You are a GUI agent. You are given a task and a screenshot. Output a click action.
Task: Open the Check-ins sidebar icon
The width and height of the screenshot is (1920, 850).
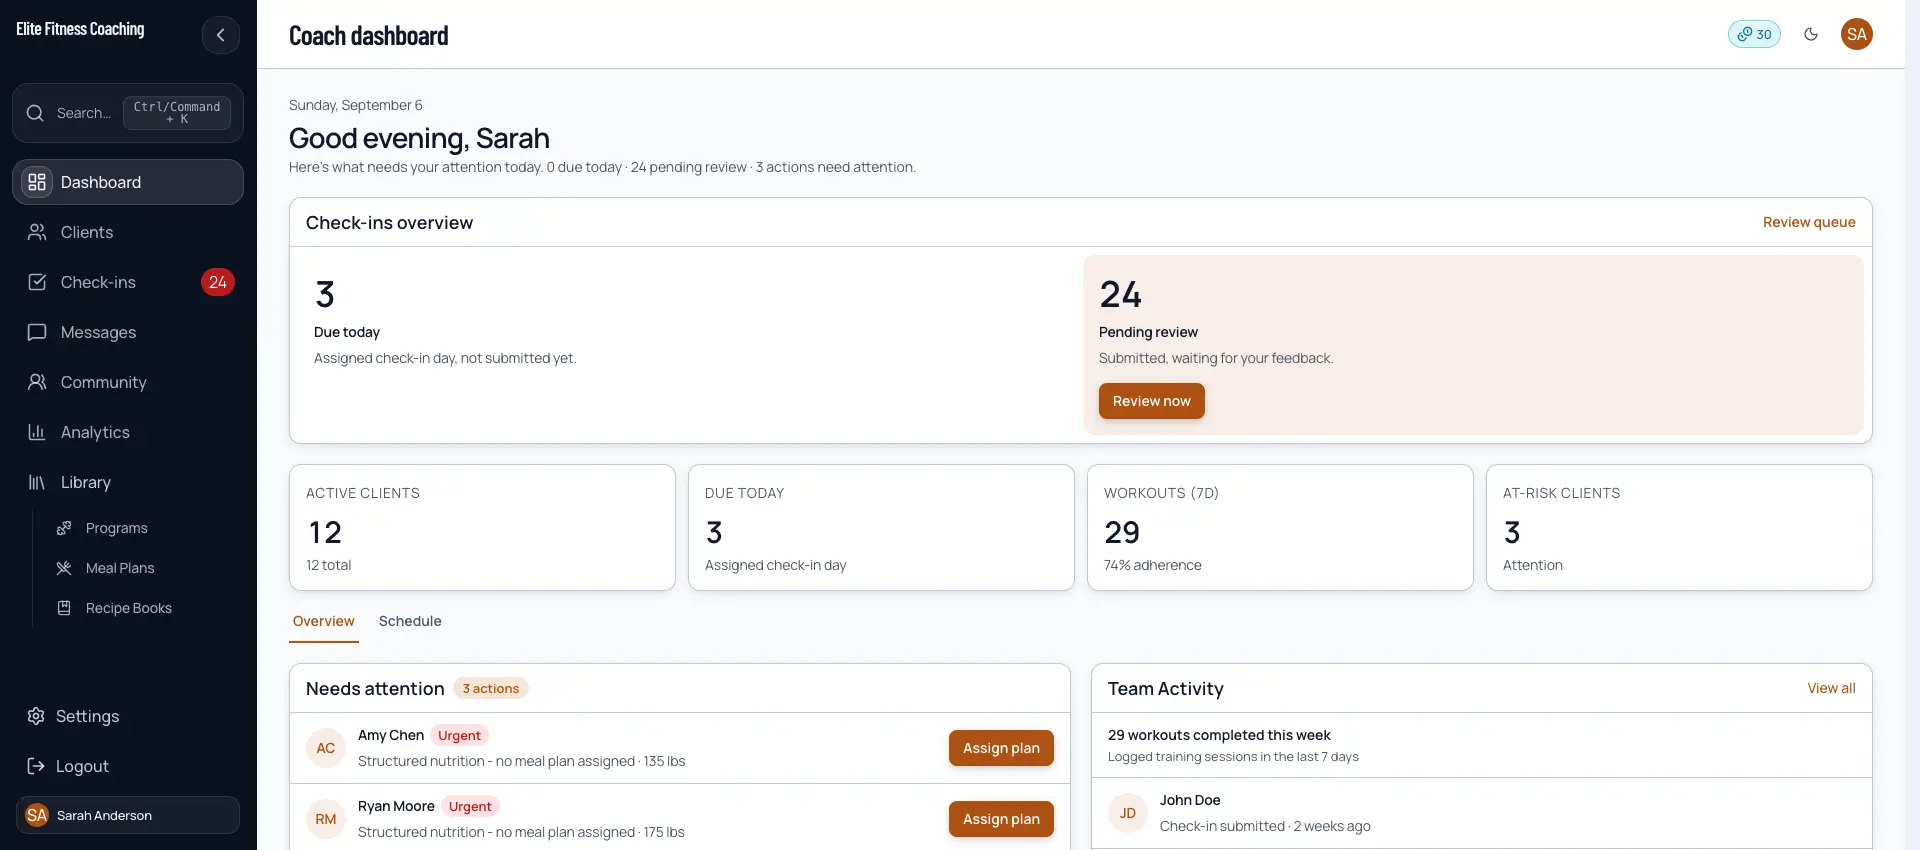coord(37,282)
